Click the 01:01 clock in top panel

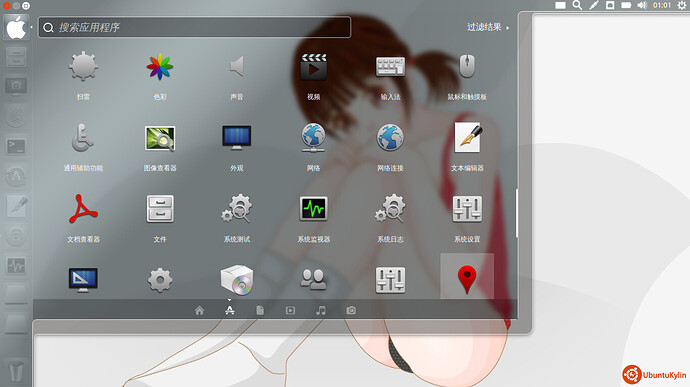pos(662,5)
